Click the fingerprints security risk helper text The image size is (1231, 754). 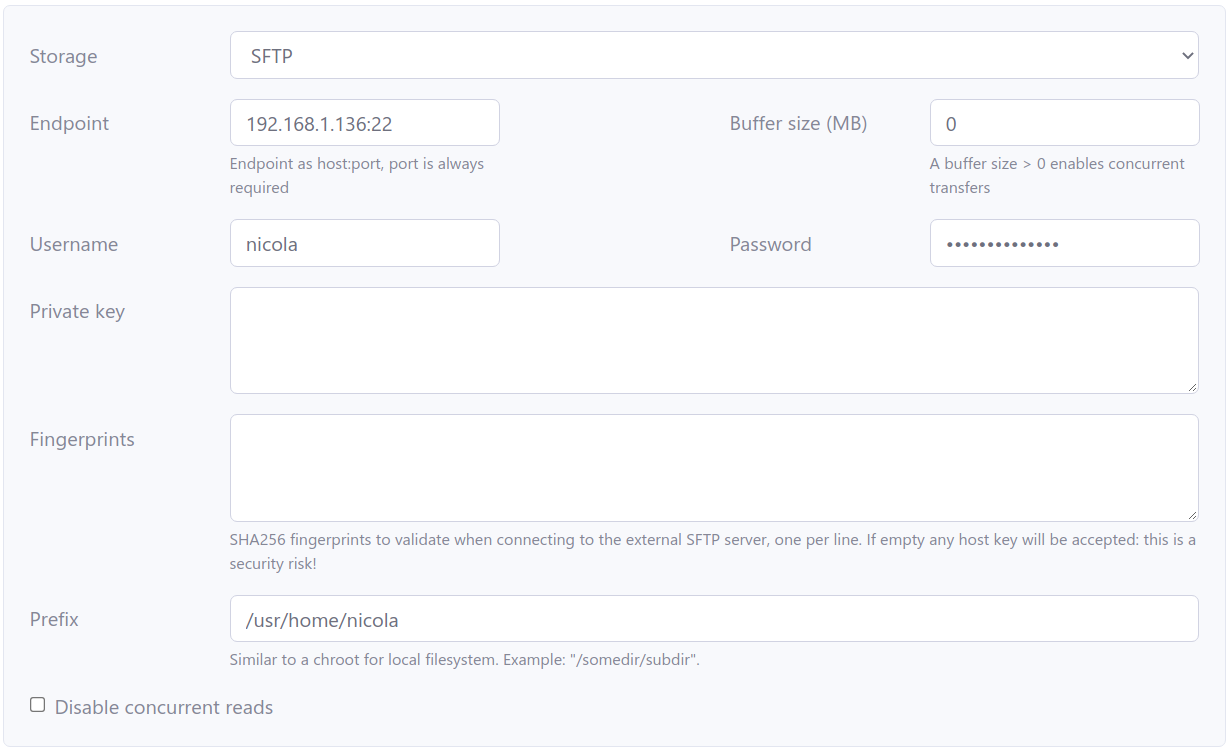[x=713, y=551]
